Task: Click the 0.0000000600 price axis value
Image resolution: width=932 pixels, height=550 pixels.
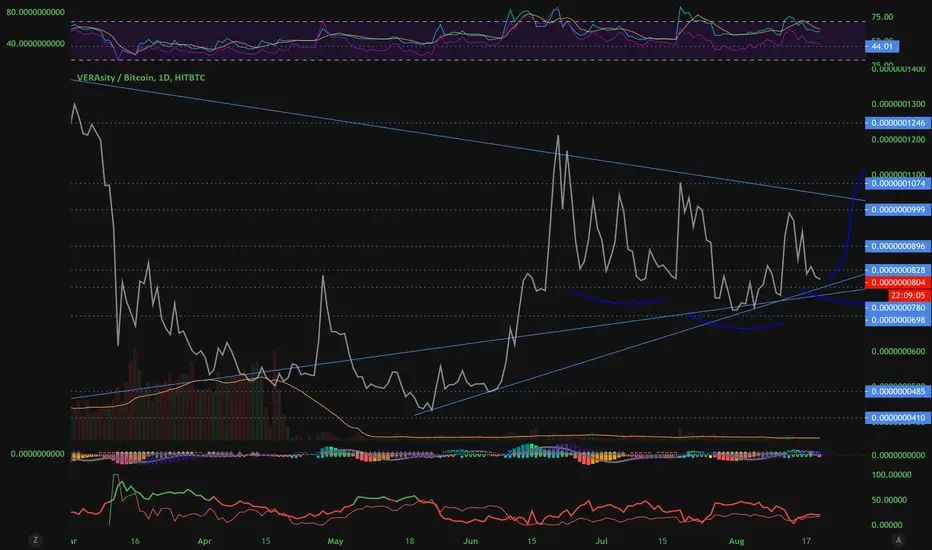Action: 898,351
